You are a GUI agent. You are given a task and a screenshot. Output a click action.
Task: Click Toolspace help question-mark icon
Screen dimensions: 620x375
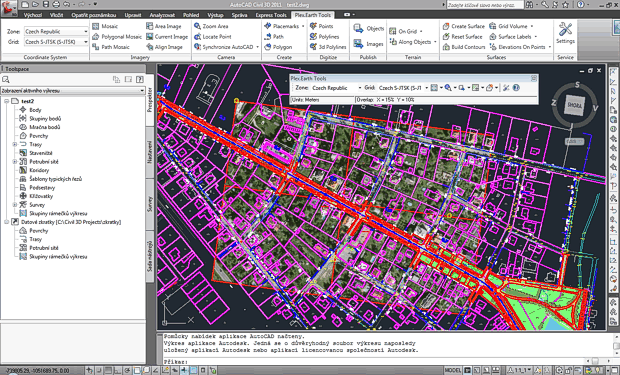140,80
